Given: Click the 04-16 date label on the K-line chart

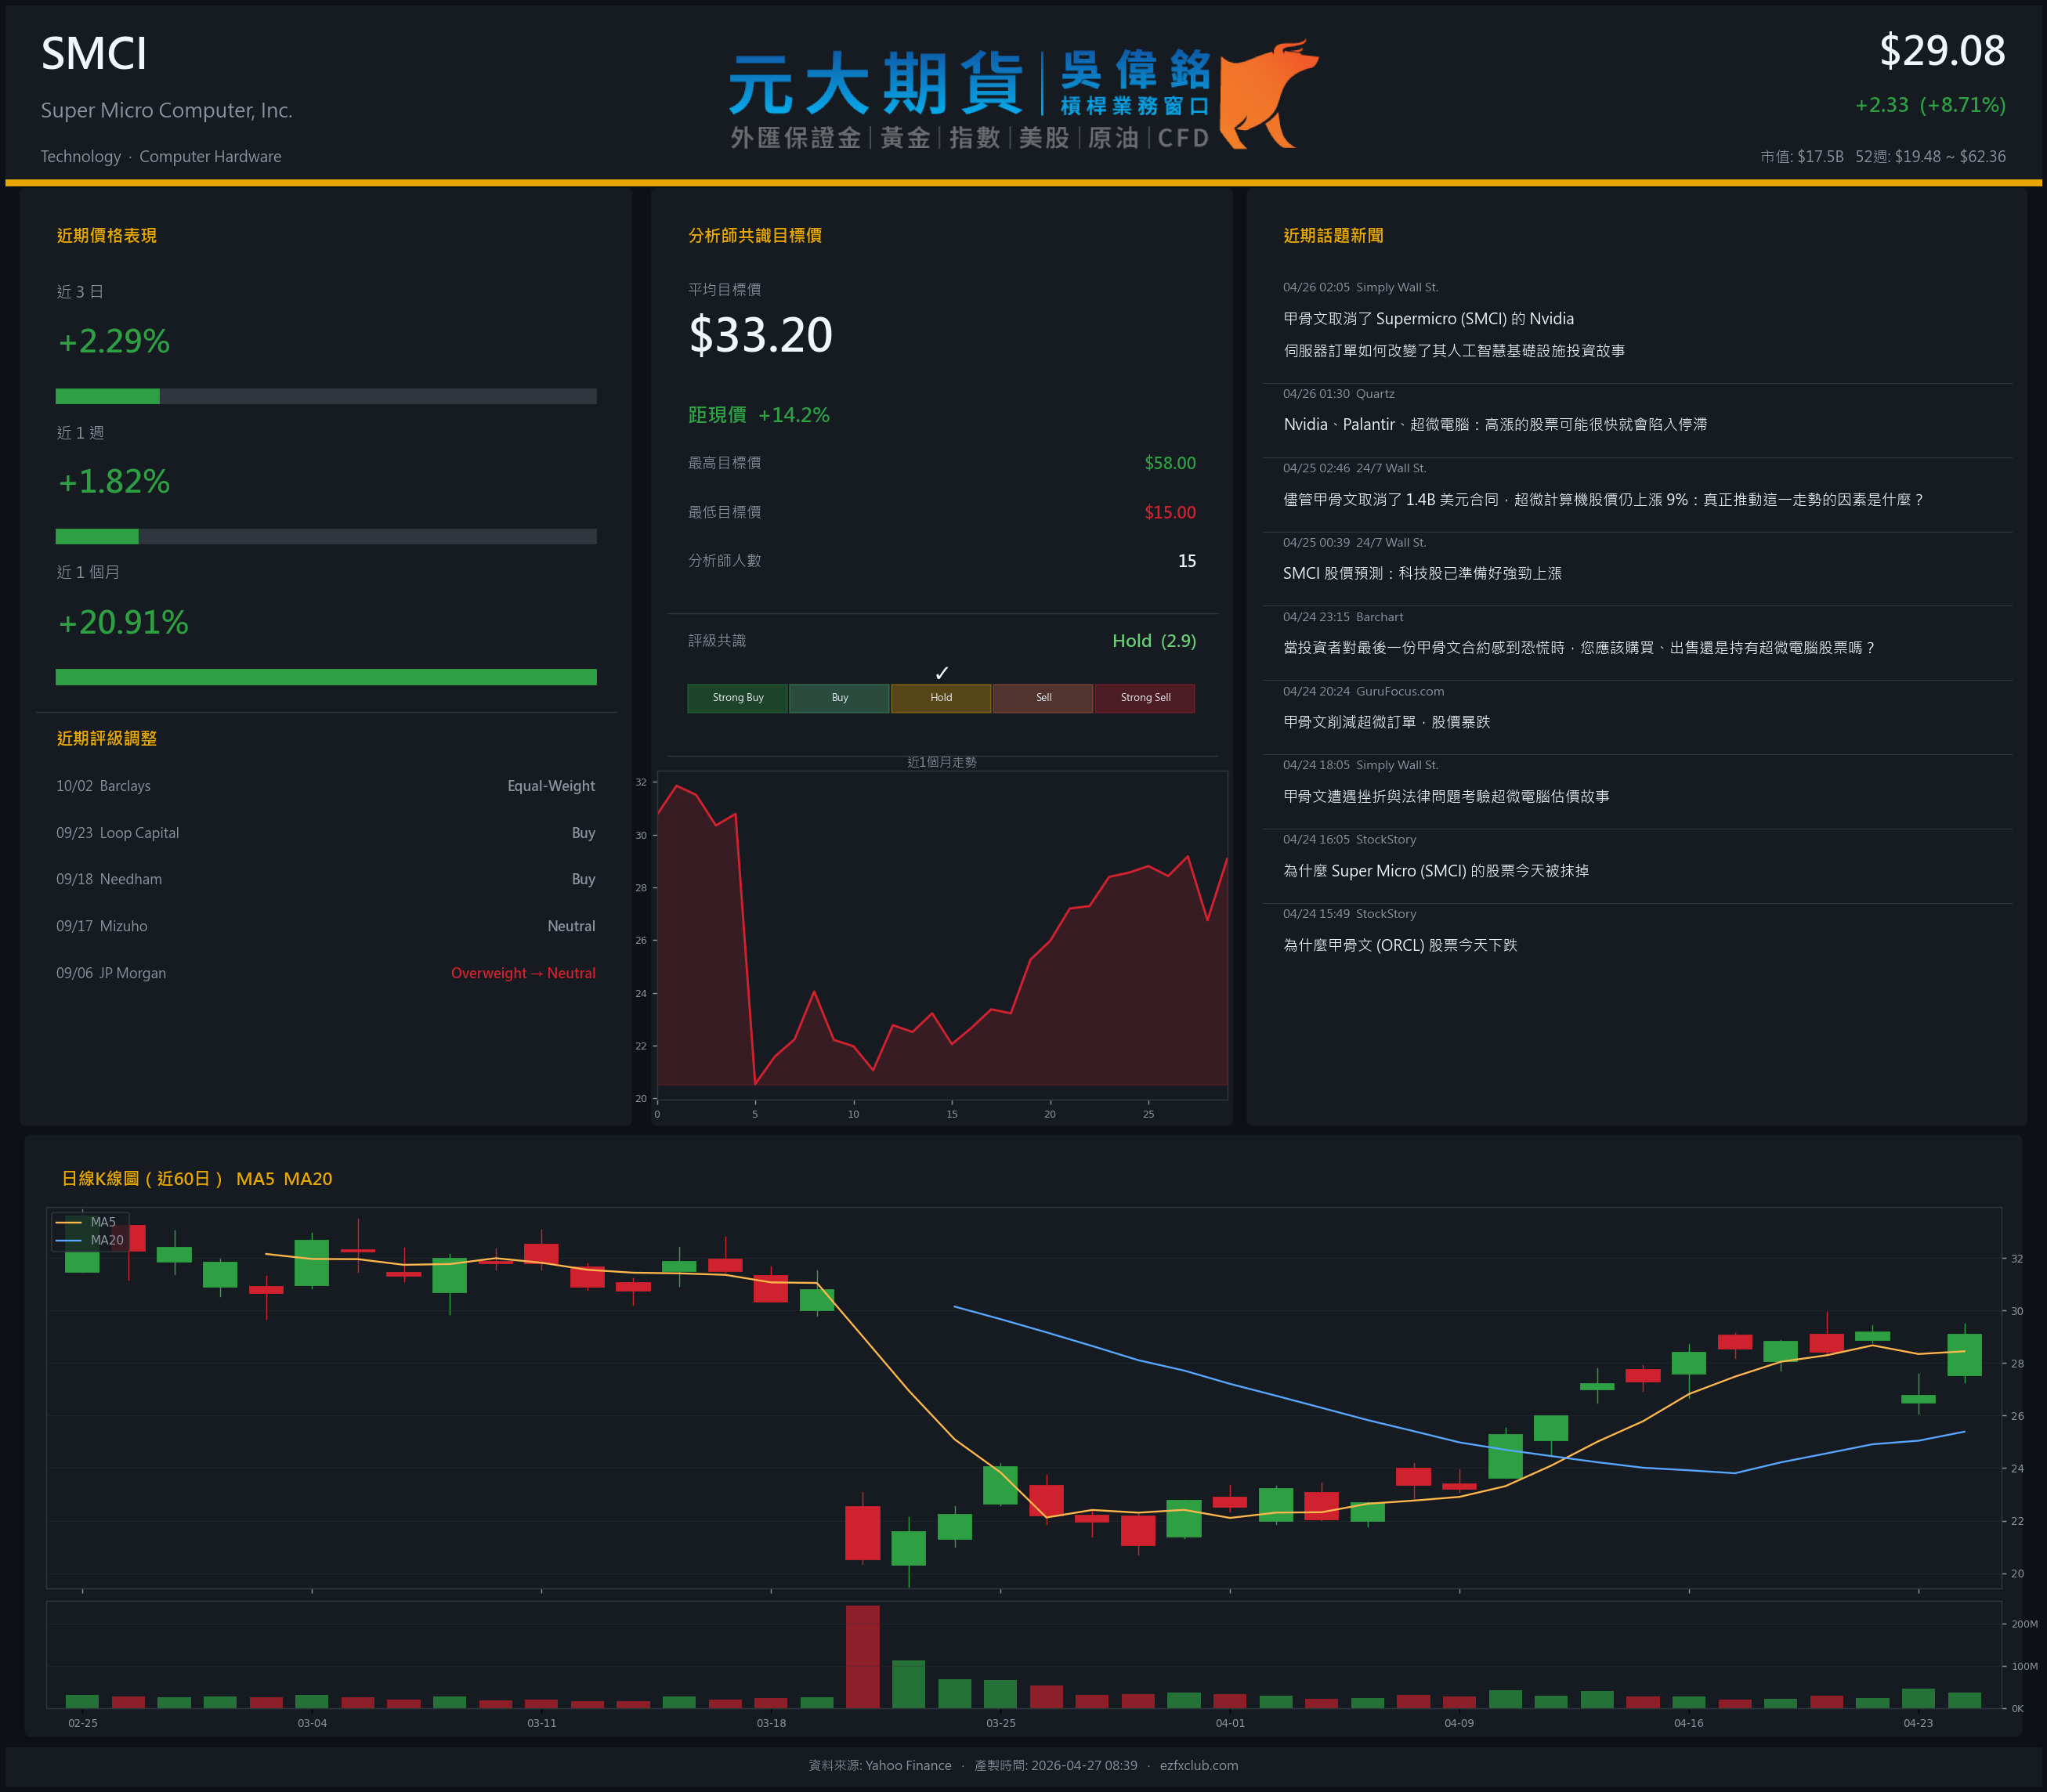Looking at the screenshot, I should point(1689,1723).
